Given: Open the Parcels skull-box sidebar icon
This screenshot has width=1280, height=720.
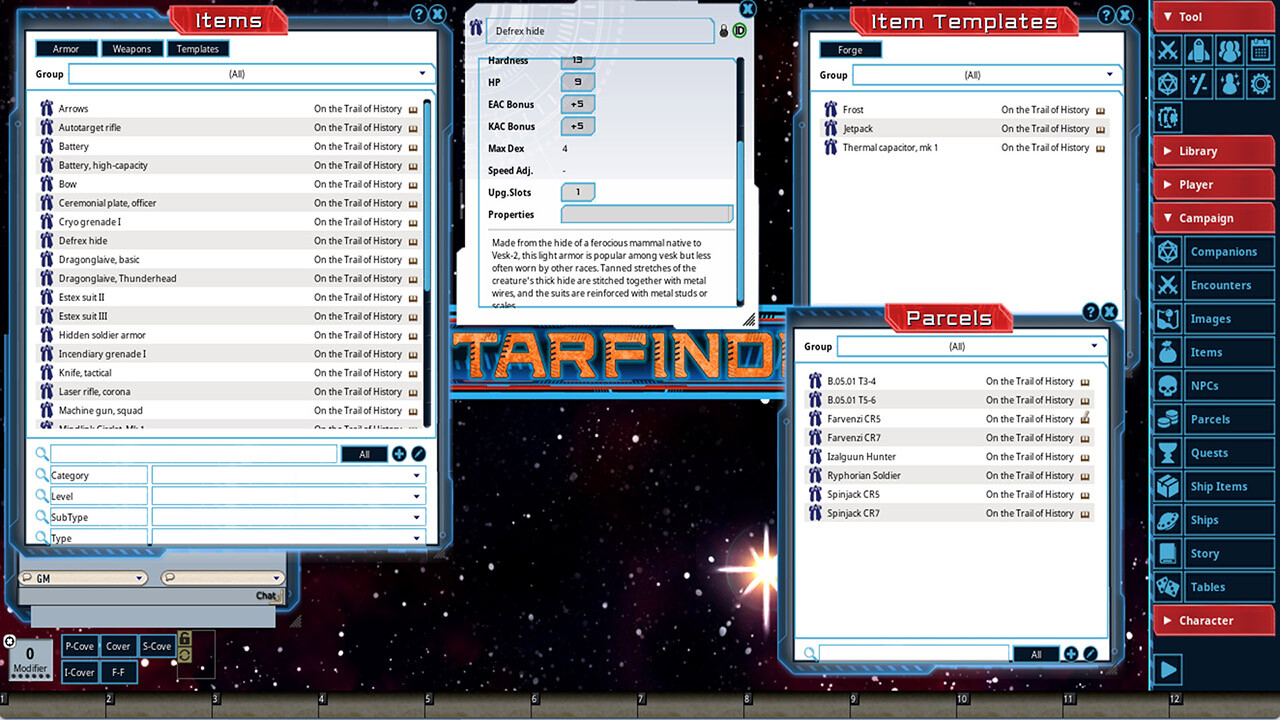Looking at the screenshot, I should pyautogui.click(x=1167, y=419).
